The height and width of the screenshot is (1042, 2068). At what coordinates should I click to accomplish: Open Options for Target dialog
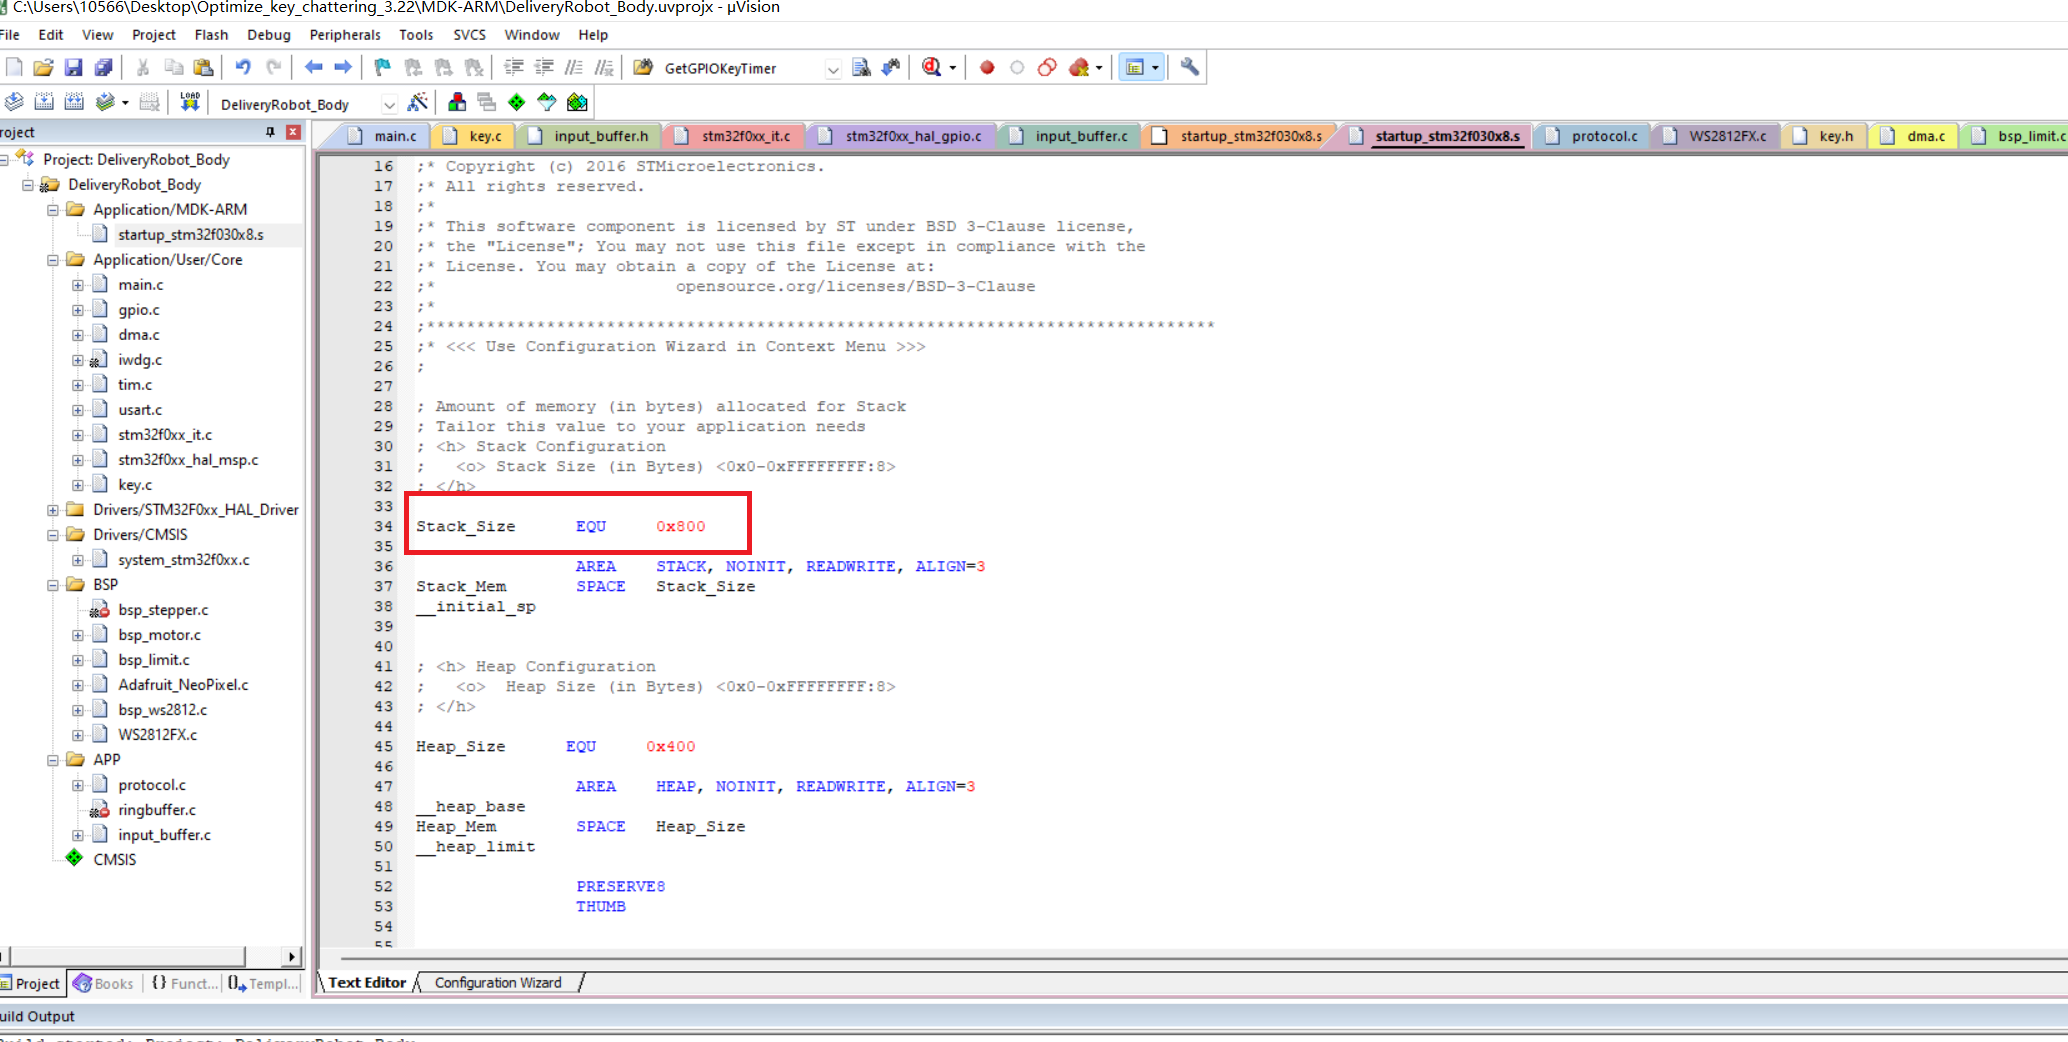coord(419,101)
